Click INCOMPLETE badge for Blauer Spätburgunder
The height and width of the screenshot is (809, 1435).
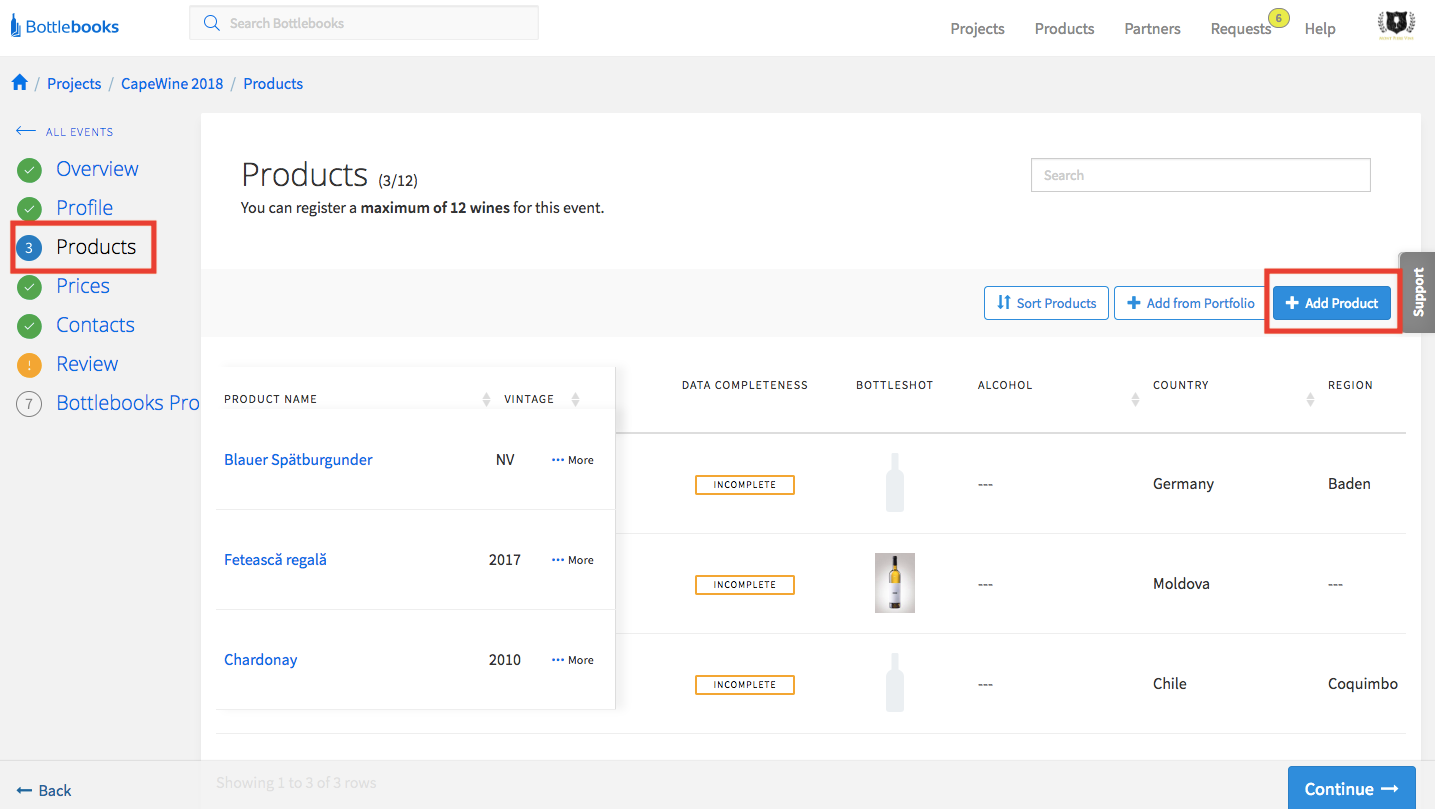745,485
